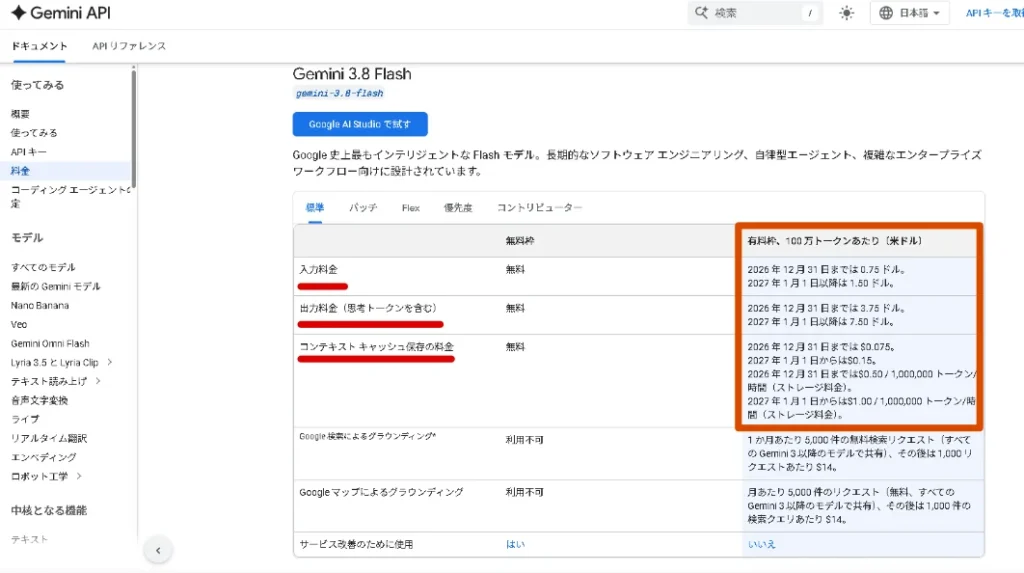Click the 出力料金(思考トークンを含む) label
Image resolution: width=1024 pixels, height=573 pixels.
[368, 308]
